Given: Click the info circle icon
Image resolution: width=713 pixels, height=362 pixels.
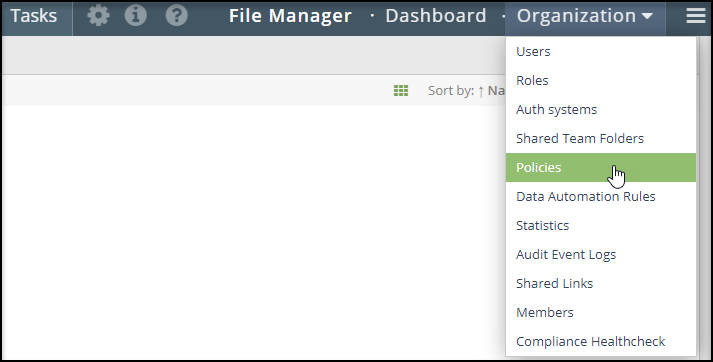Looking at the screenshot, I should pos(136,16).
